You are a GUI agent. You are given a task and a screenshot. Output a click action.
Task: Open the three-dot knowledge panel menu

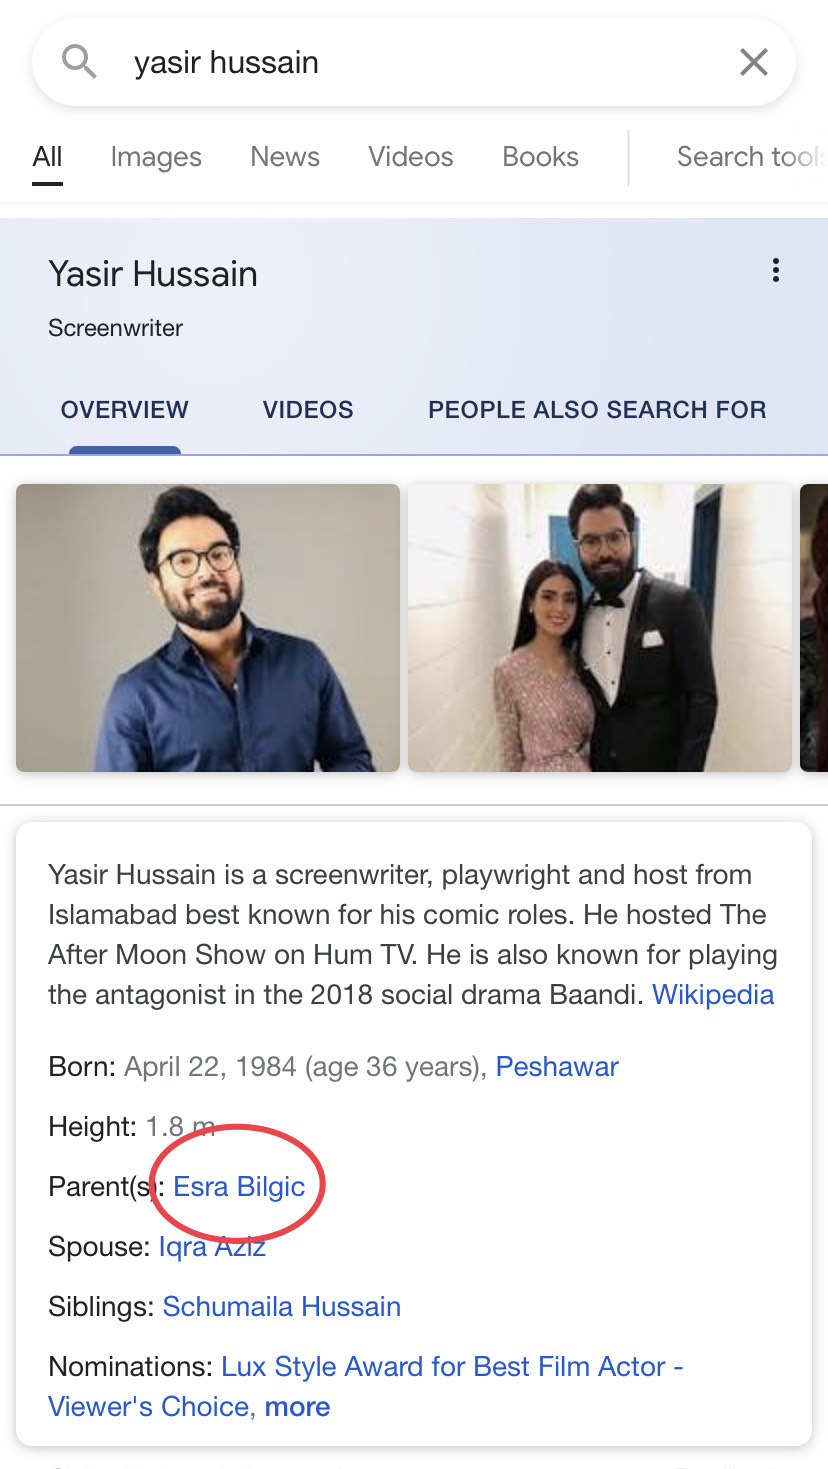point(775,271)
